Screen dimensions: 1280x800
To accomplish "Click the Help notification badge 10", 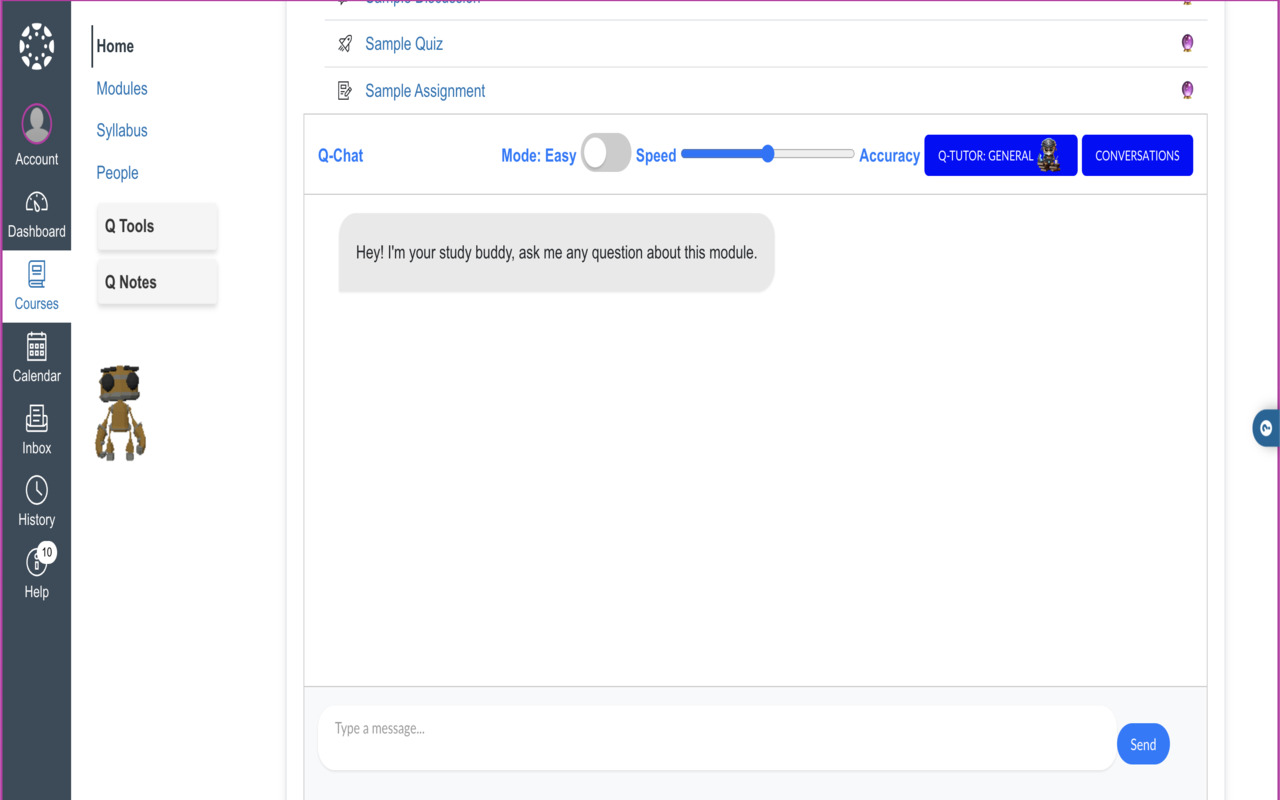I will (46, 552).
